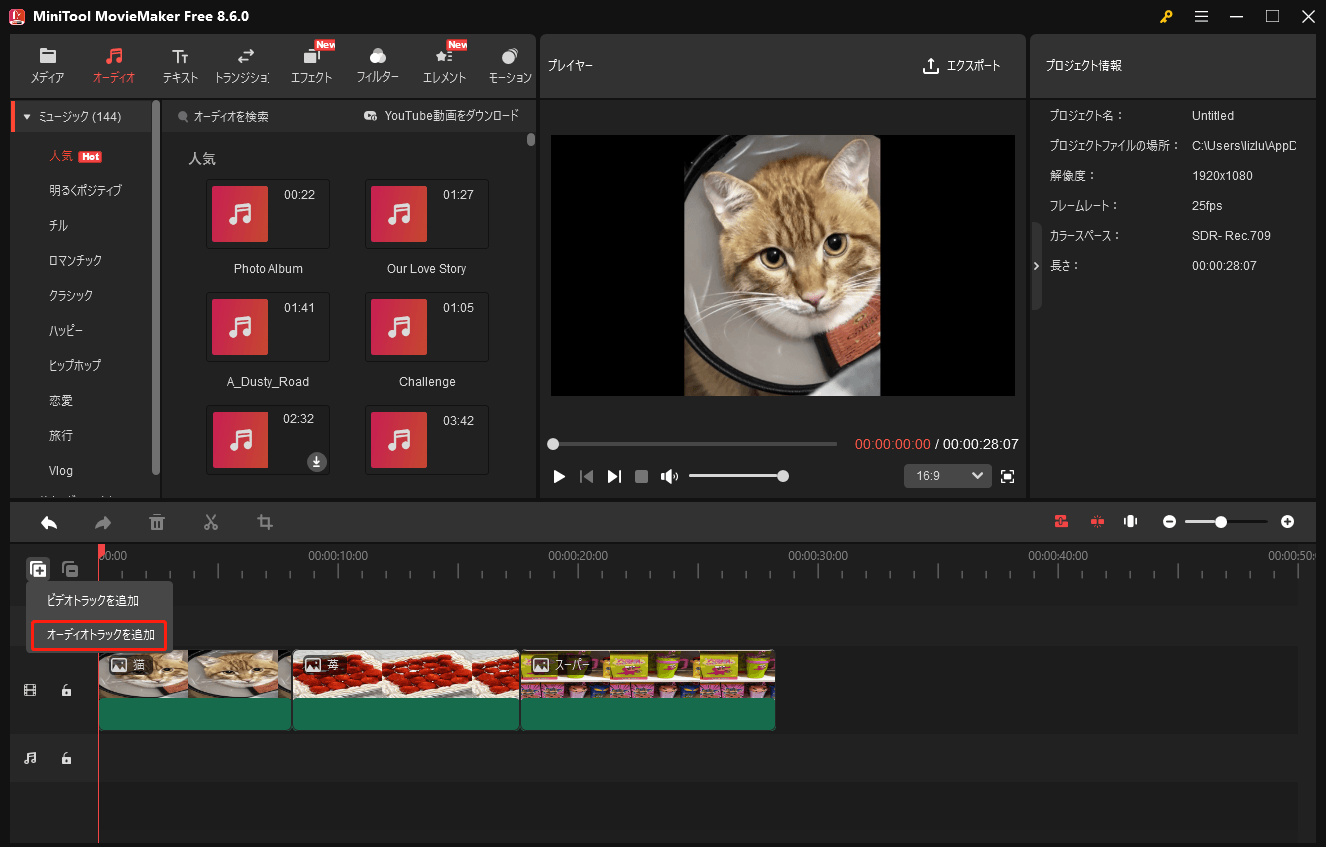Switch to the テキスト tab
1326x847 pixels.
(180, 65)
